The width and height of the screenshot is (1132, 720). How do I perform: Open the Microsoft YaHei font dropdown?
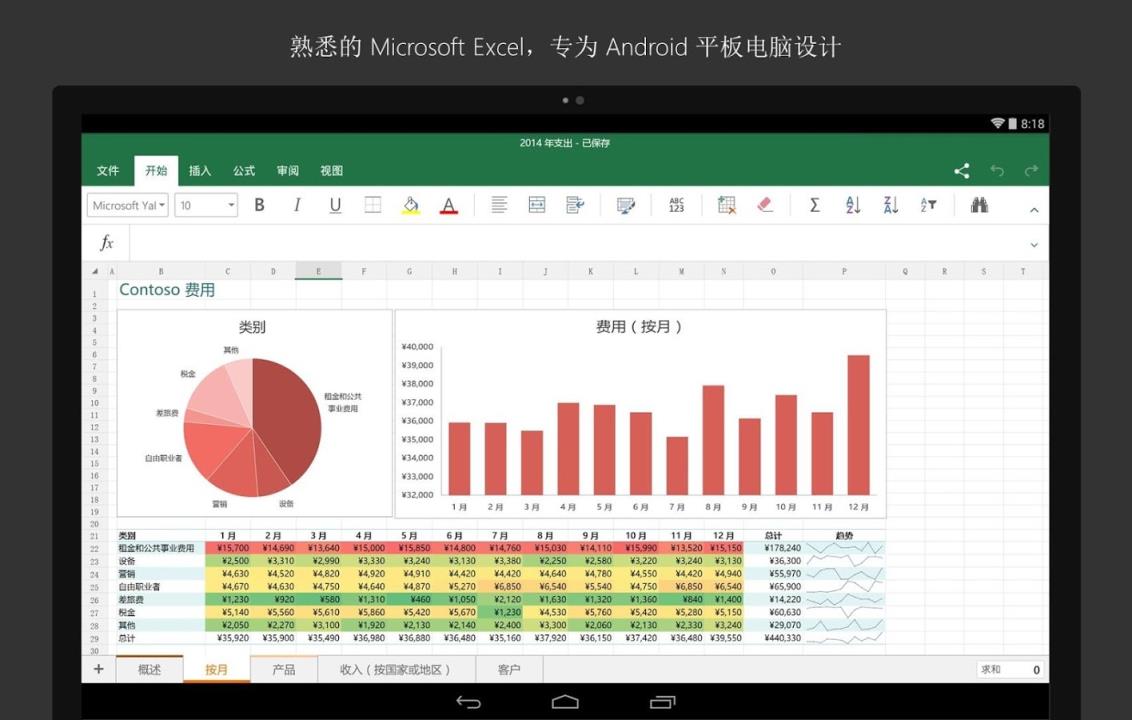point(127,205)
